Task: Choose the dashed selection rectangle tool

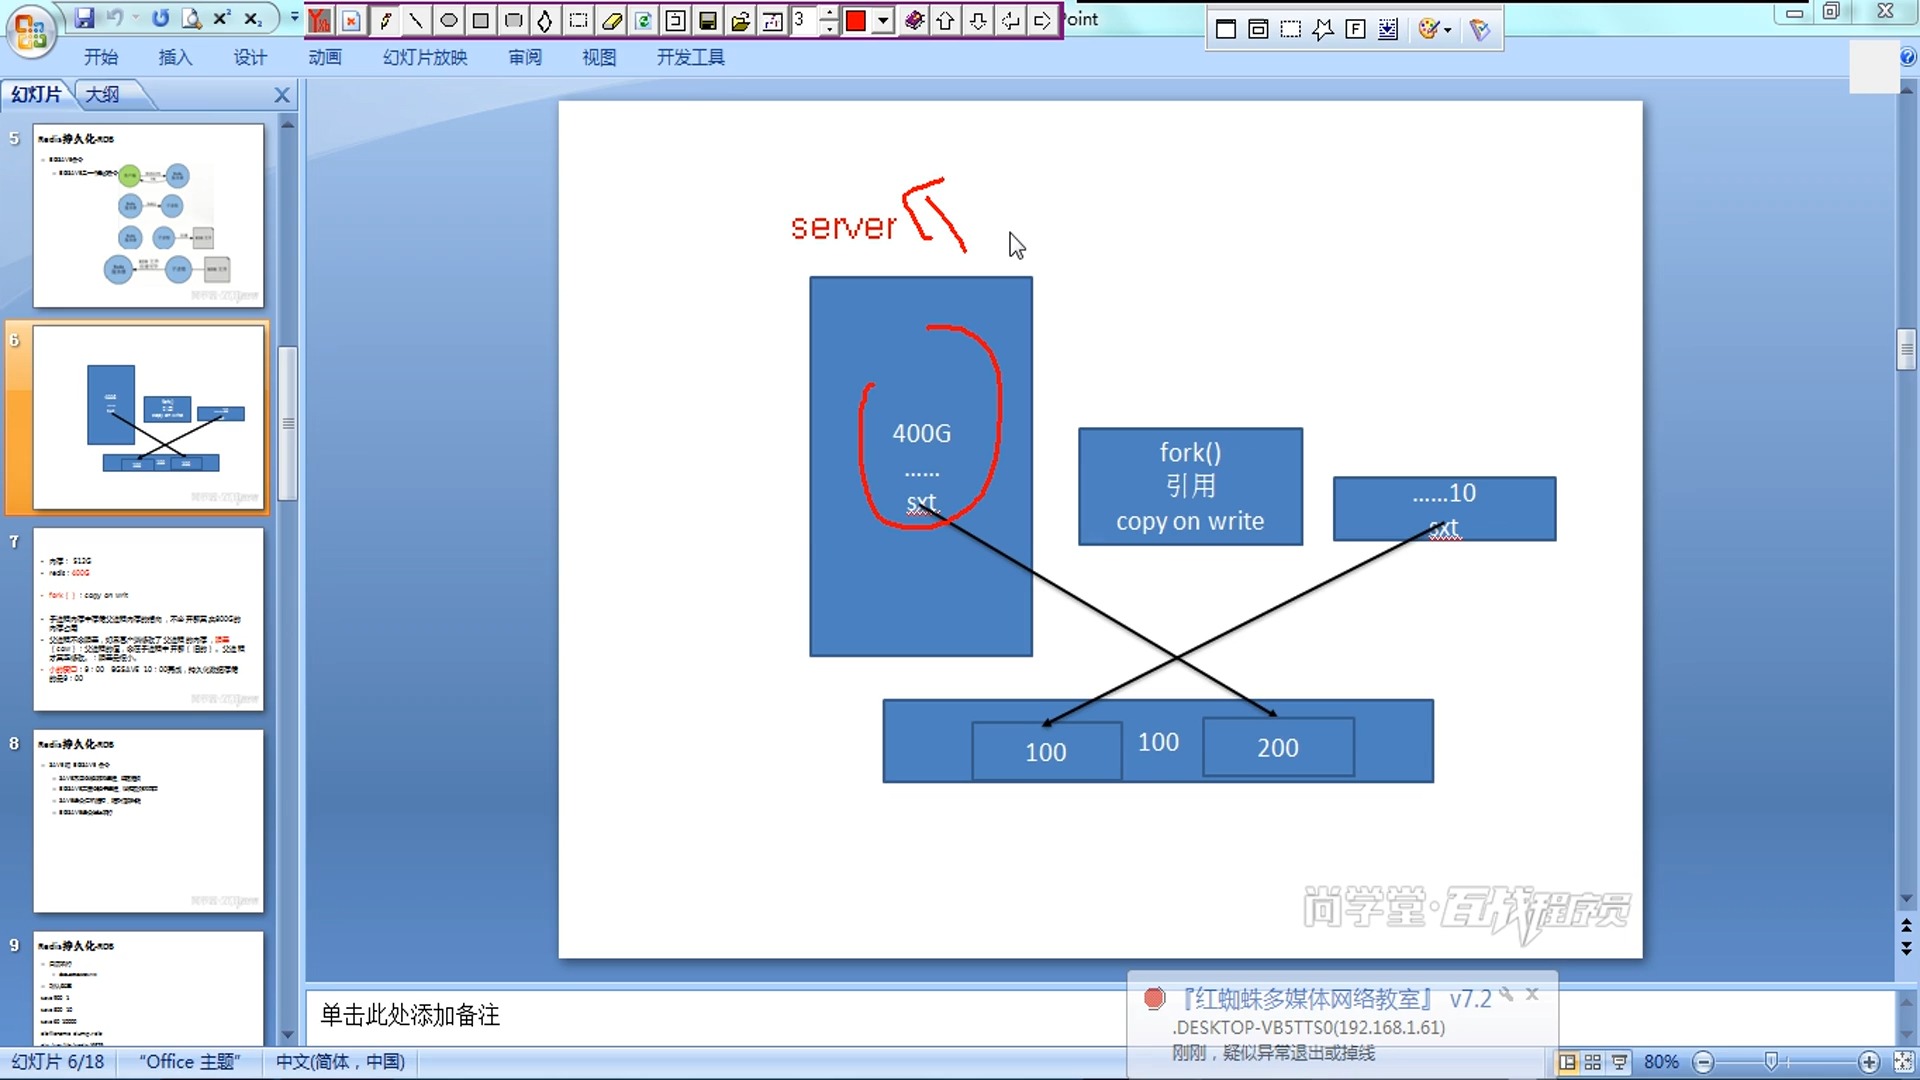Action: coord(578,21)
